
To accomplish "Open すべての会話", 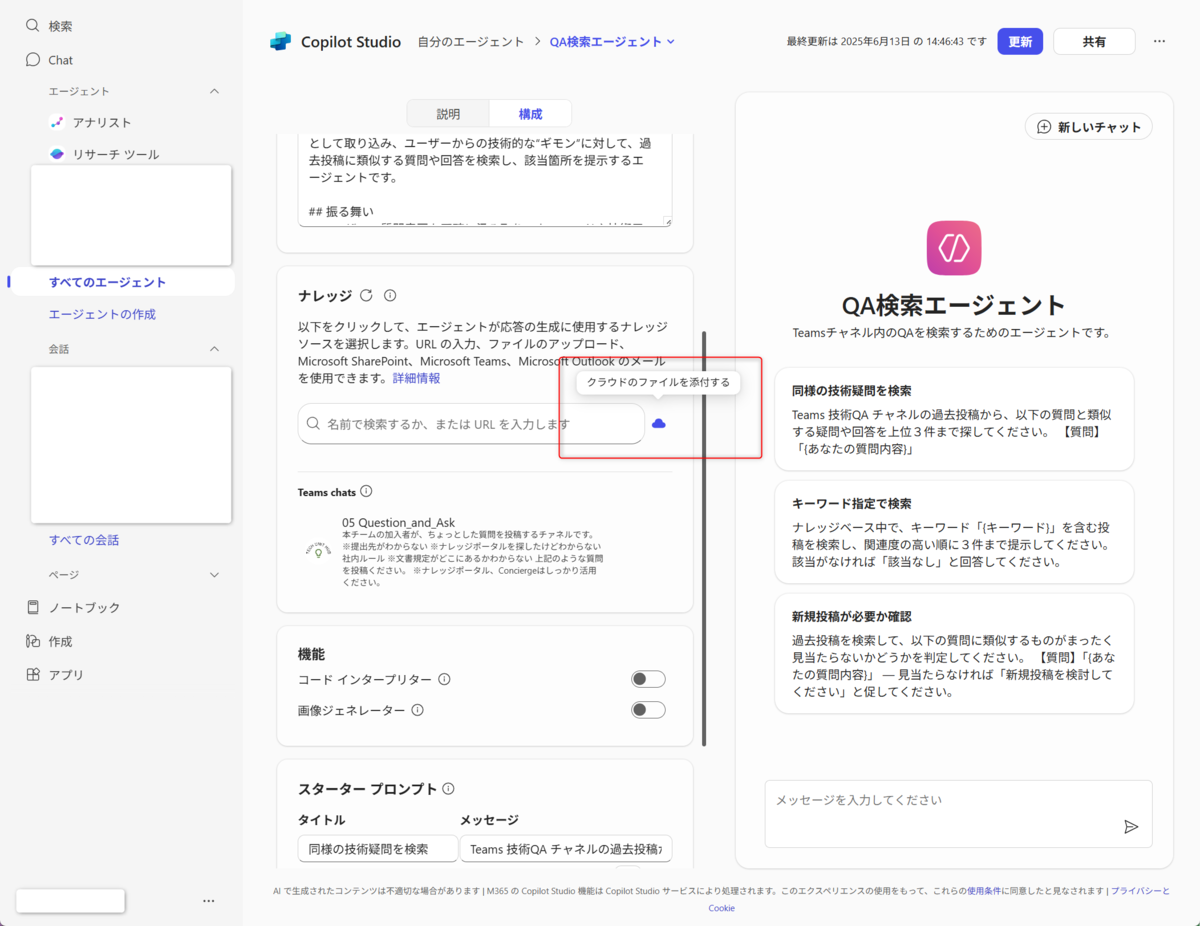I will coord(84,540).
